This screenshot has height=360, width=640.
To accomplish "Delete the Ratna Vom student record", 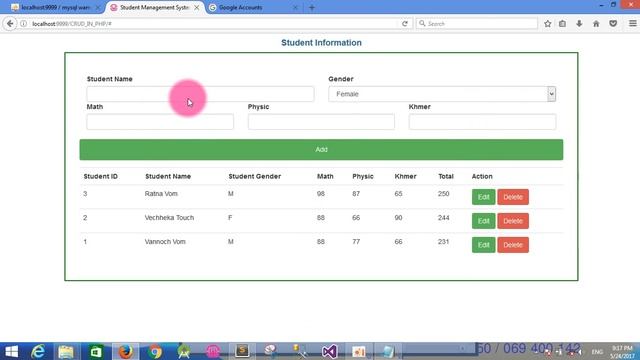I will click(513, 197).
